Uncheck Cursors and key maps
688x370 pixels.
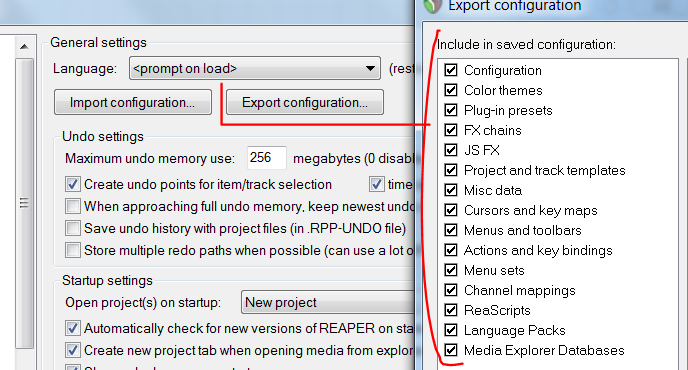(x=451, y=210)
